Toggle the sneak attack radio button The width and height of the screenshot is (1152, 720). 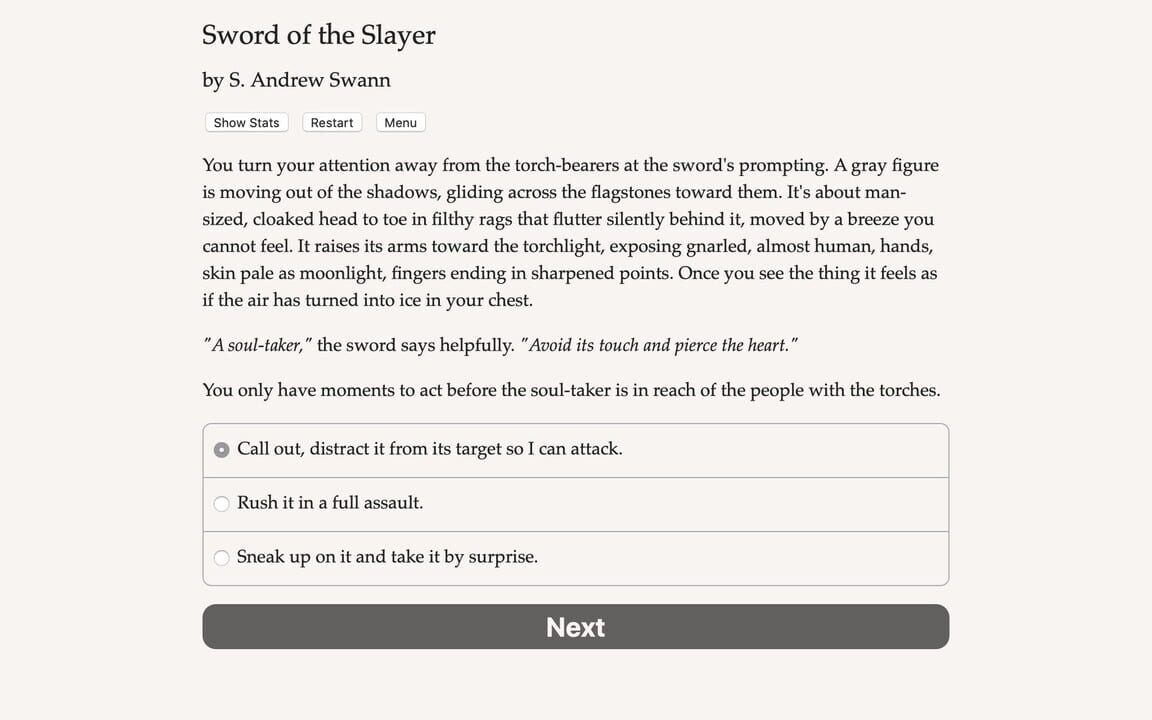point(221,557)
